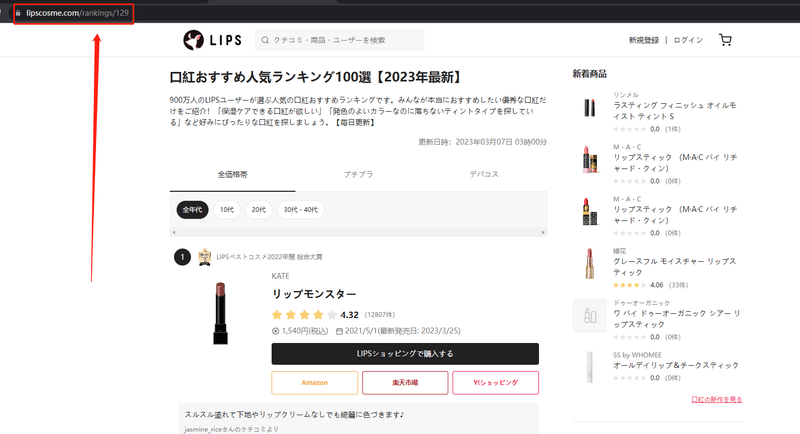Open the 綾花 lipstick thumbnail
The height and width of the screenshot is (434, 800).
590,264
